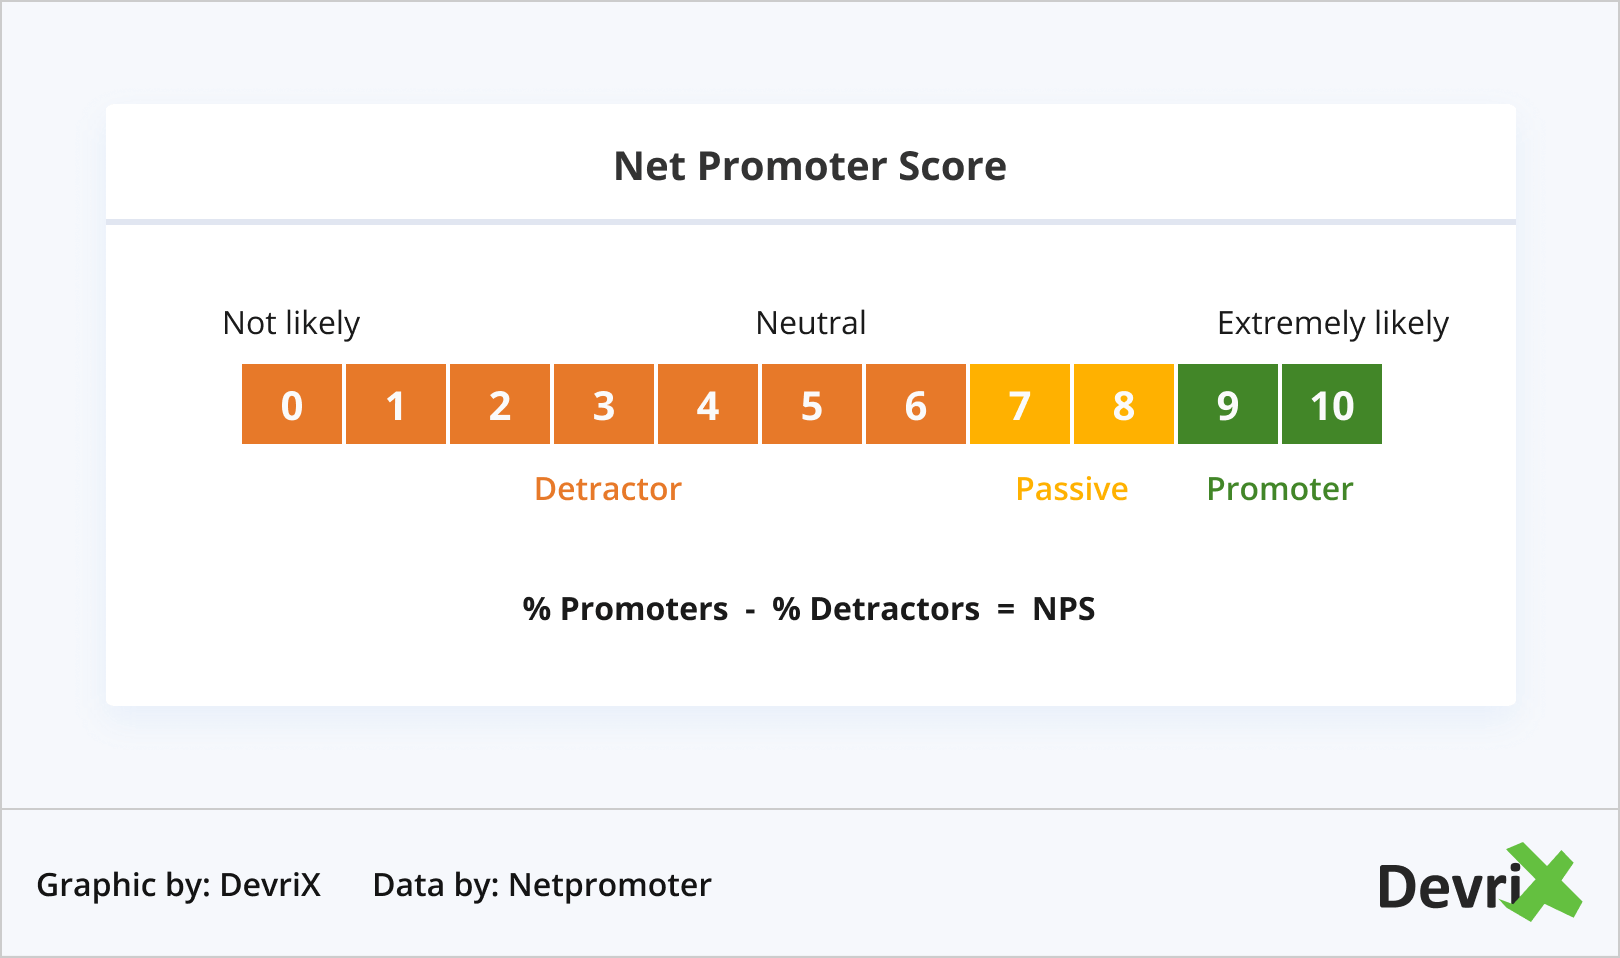Click the orange number 2 box
The height and width of the screenshot is (958, 1620).
tap(500, 404)
